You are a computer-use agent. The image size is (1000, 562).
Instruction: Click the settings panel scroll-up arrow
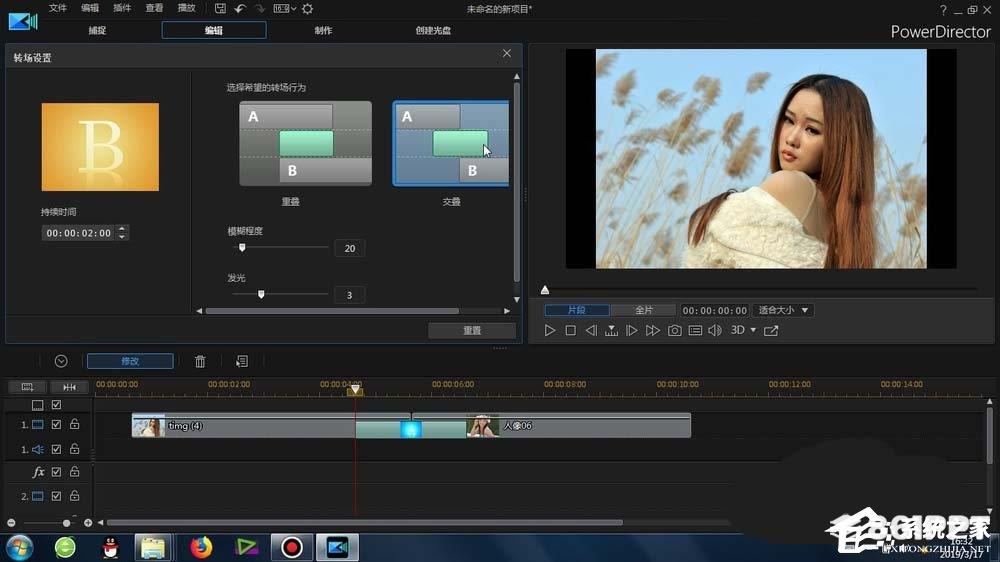click(517, 77)
